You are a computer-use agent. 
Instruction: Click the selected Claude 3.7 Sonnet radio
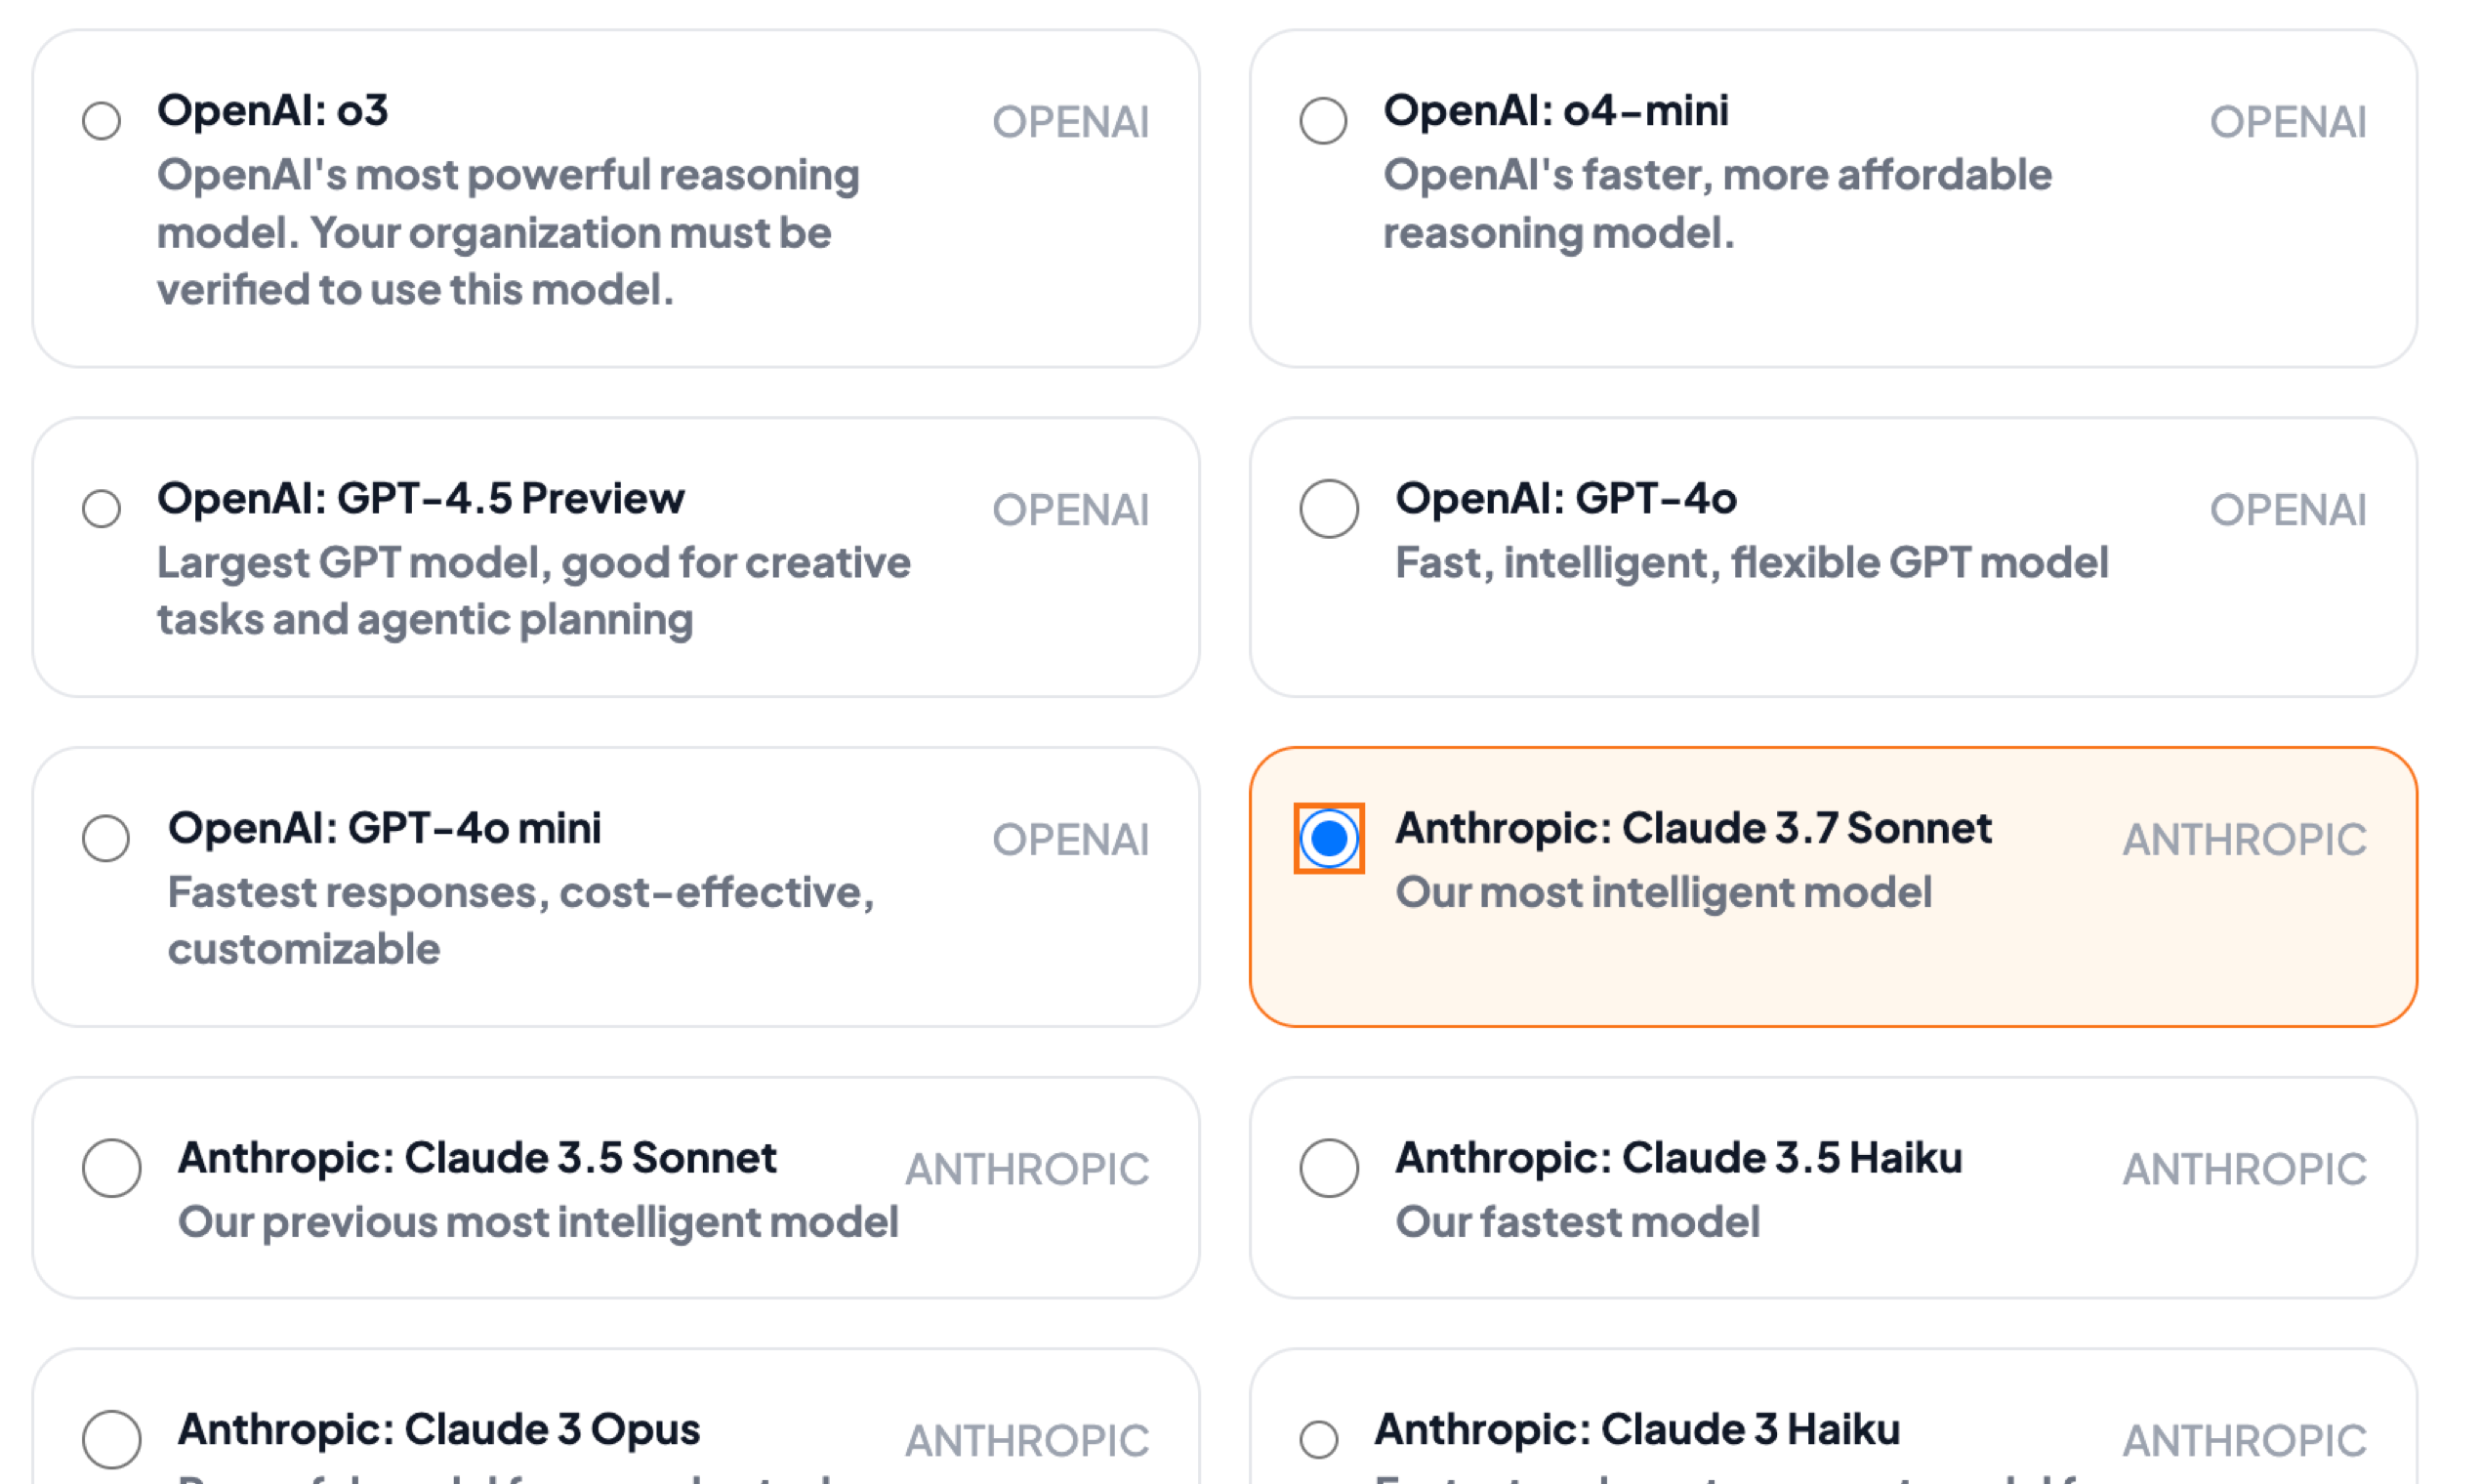point(1329,838)
